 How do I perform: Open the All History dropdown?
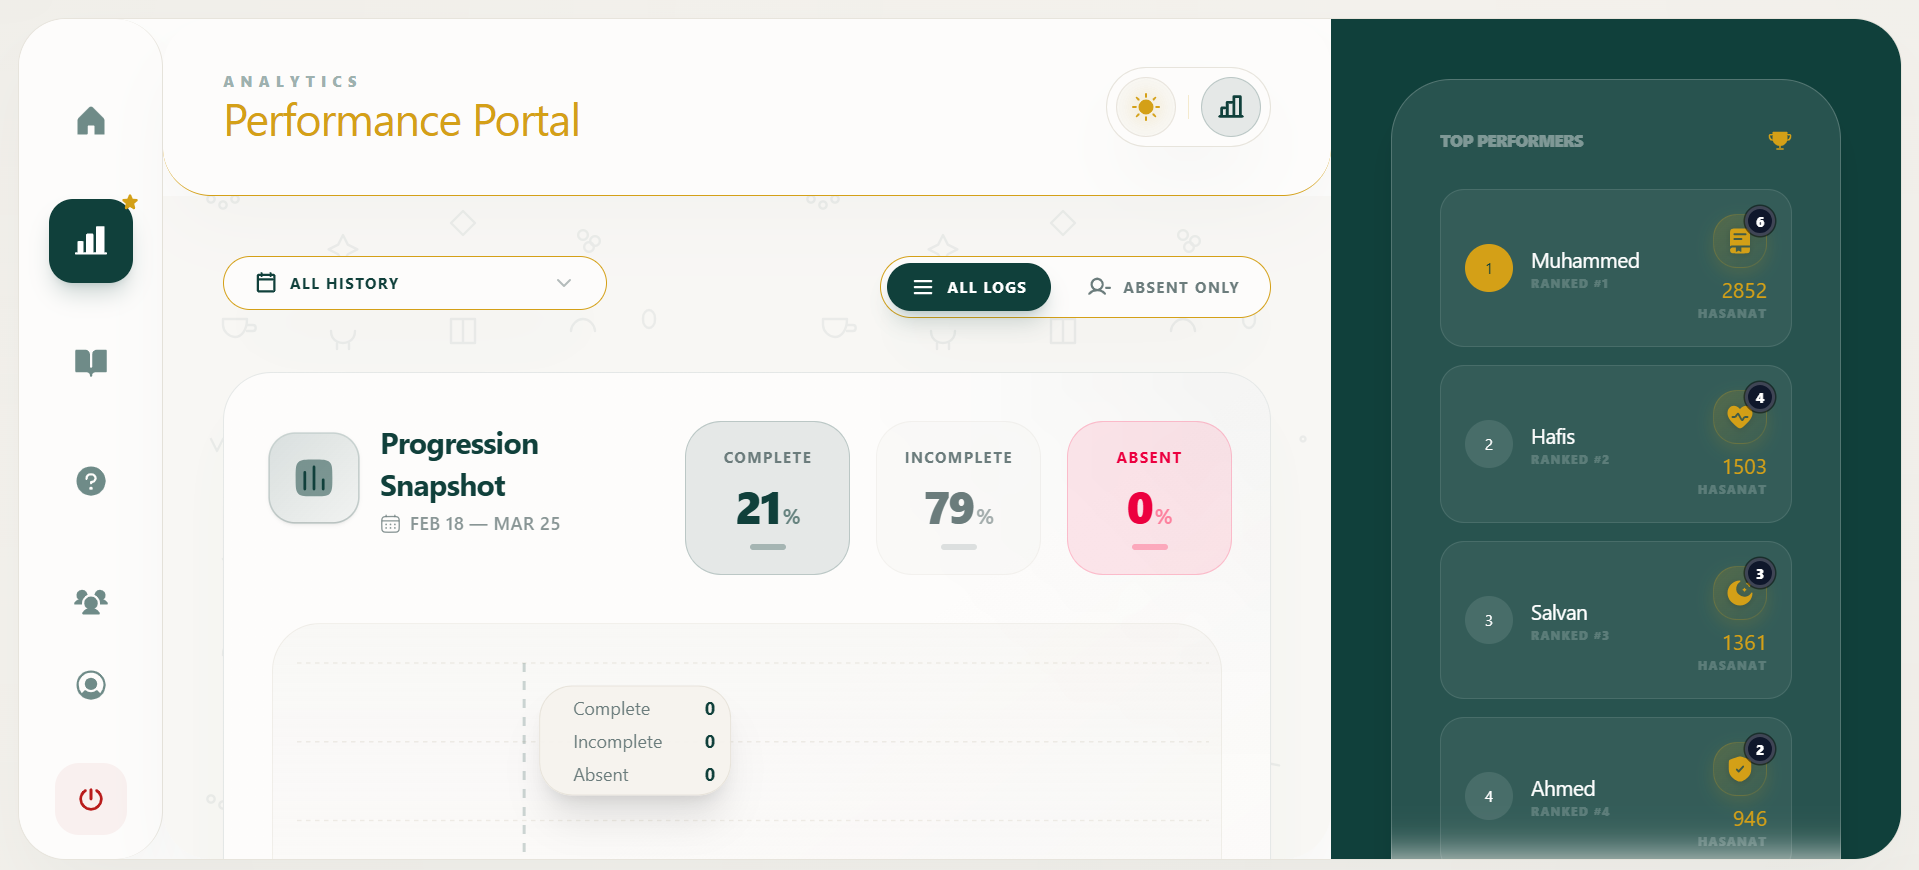414,283
